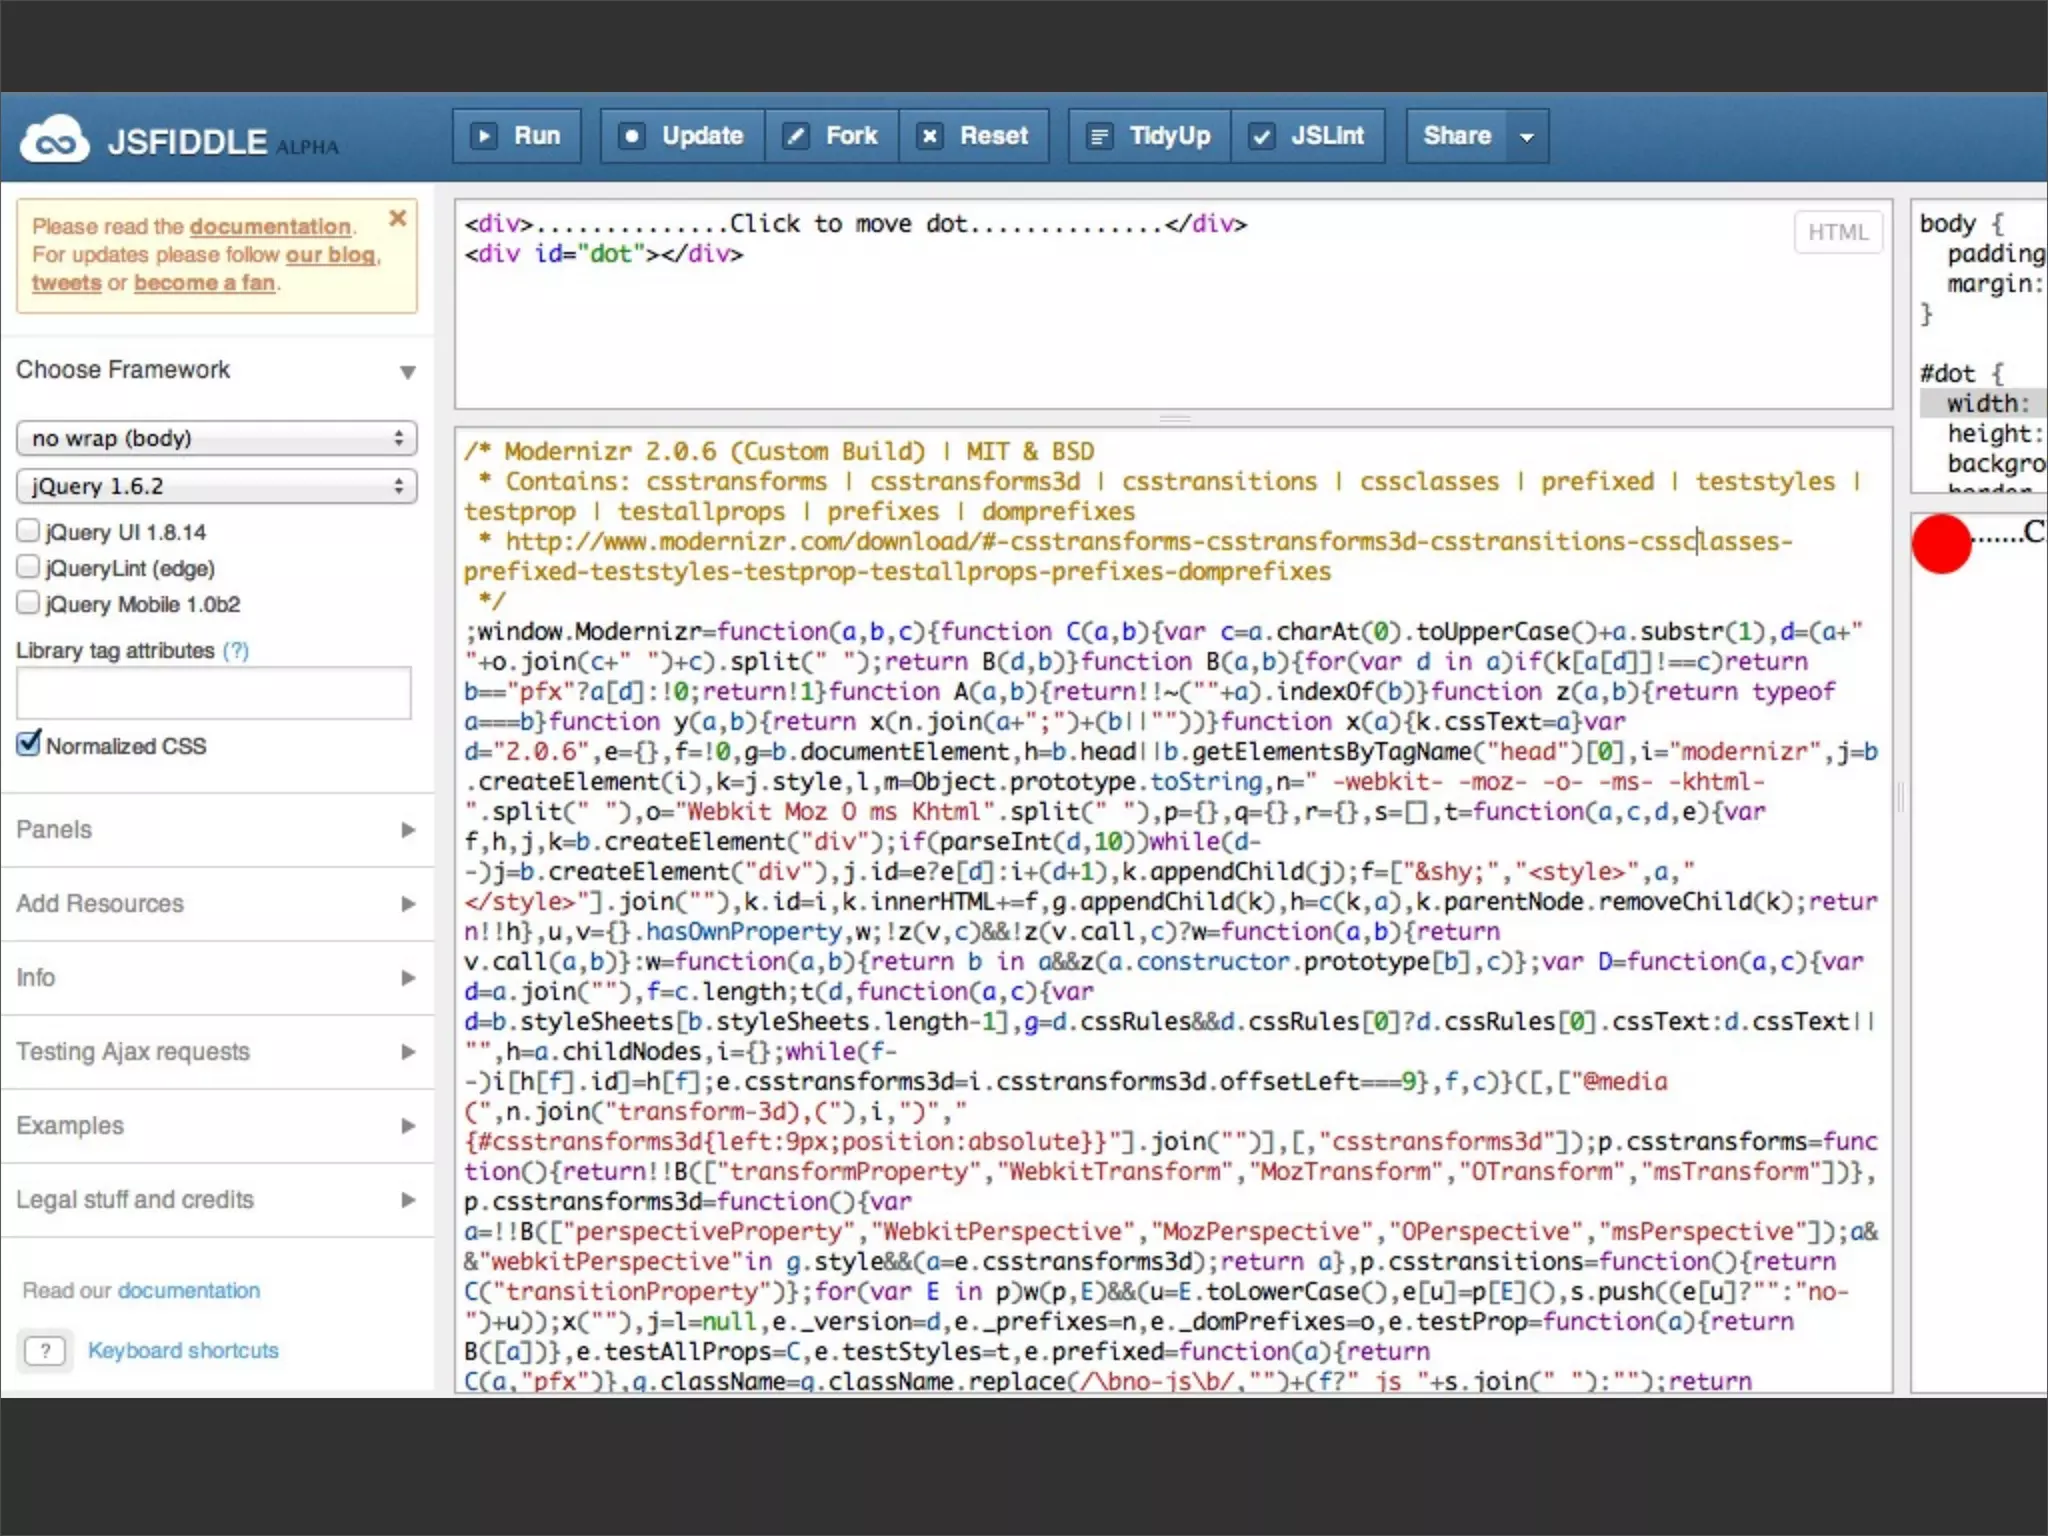Click the JSFiddle cloud logo
The image size is (2048, 1536).
click(x=55, y=141)
